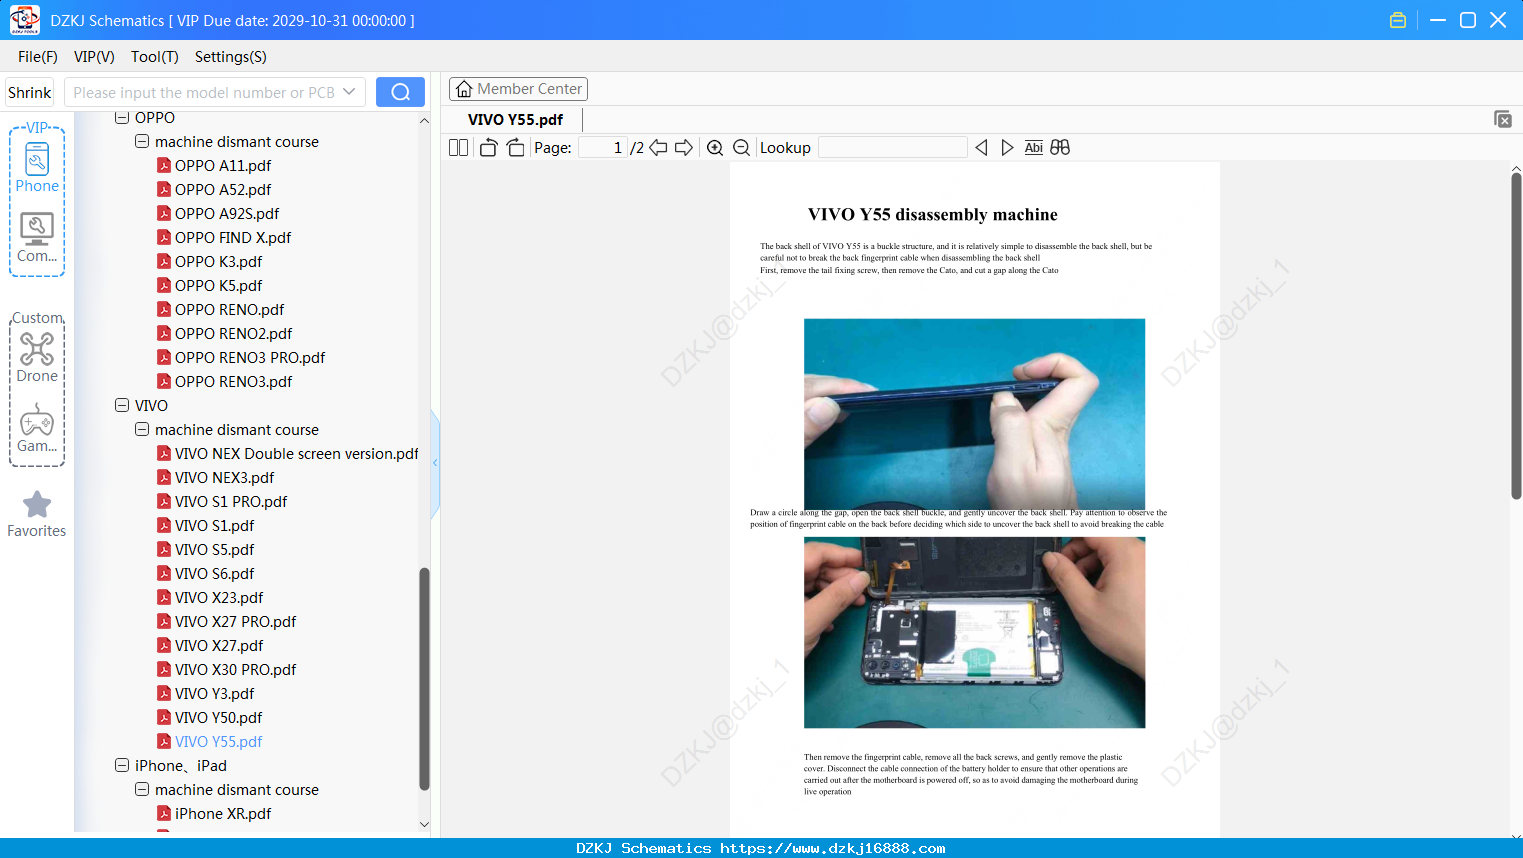Click the side panel collapse handle
Image resolution: width=1523 pixels, height=858 pixels.
pos(435,463)
